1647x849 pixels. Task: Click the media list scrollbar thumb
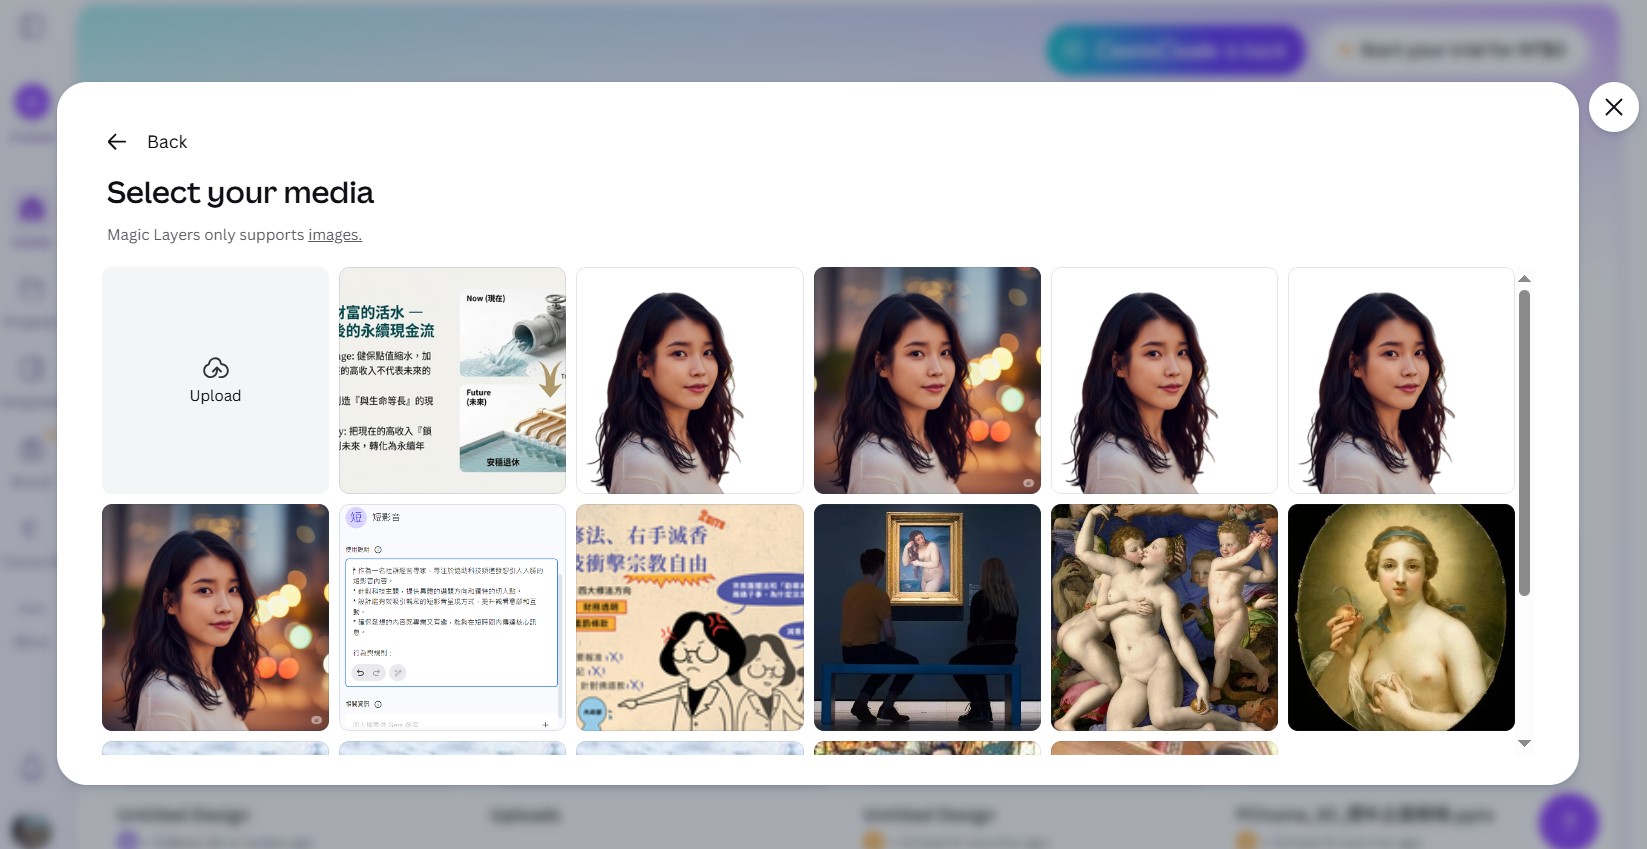click(x=1524, y=443)
